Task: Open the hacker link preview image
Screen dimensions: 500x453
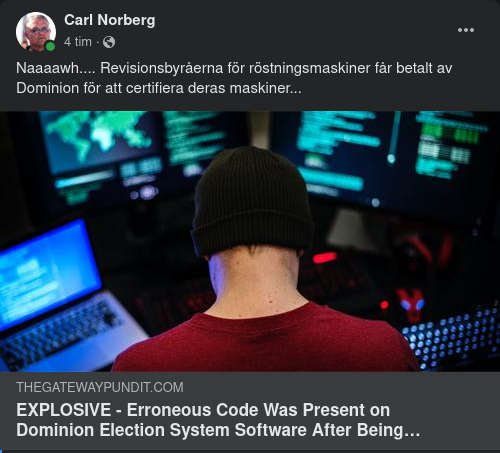Action: click(x=250, y=241)
